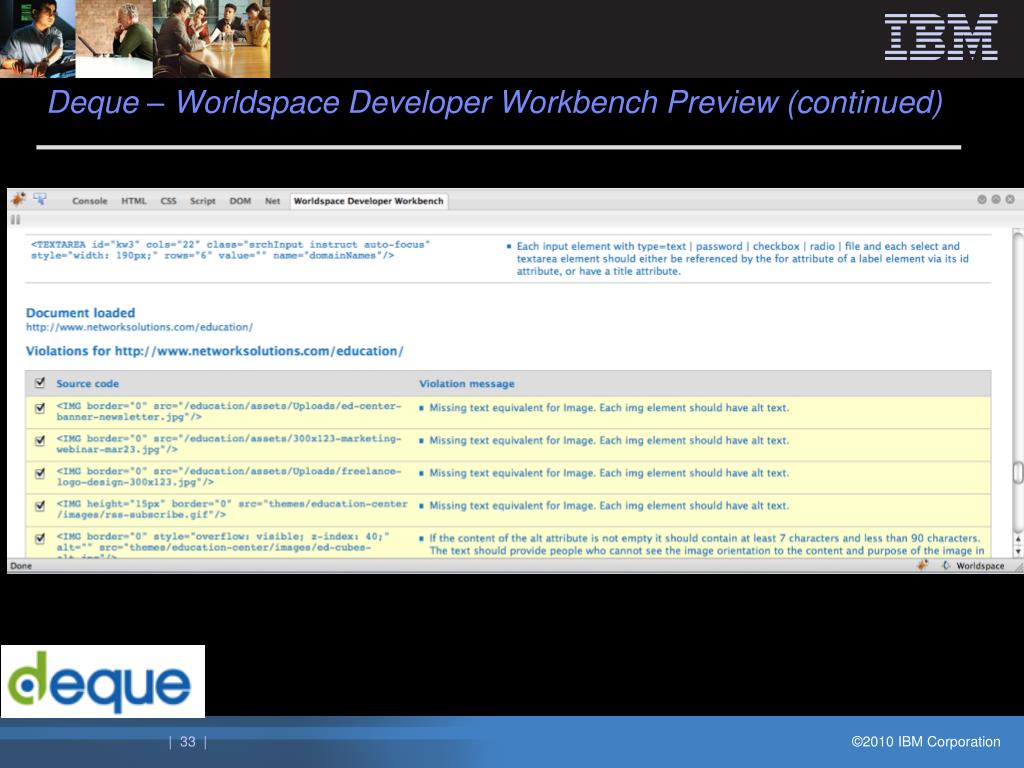Click the scroll up arrow of the results pane
Image resolution: width=1024 pixels, height=768 pixels.
tap(1017, 541)
